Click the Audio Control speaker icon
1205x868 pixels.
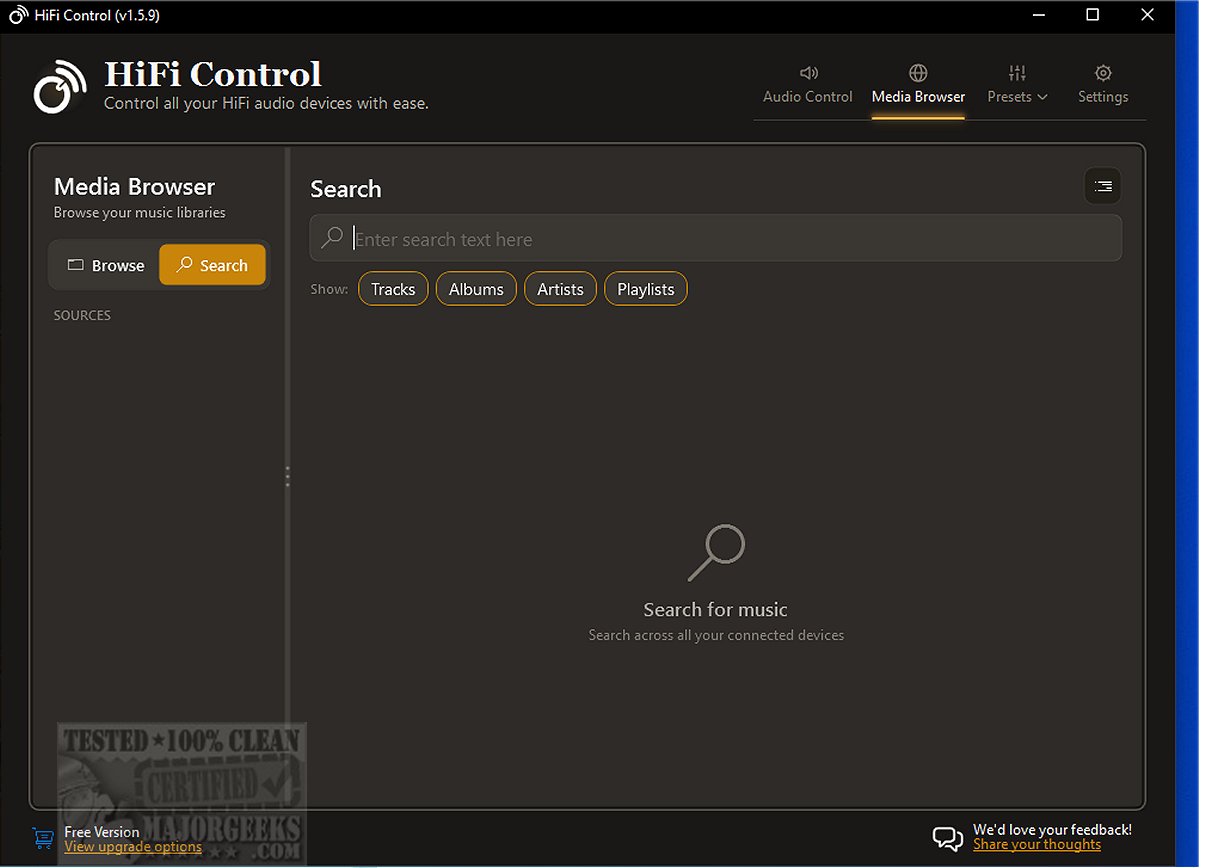[x=808, y=73]
